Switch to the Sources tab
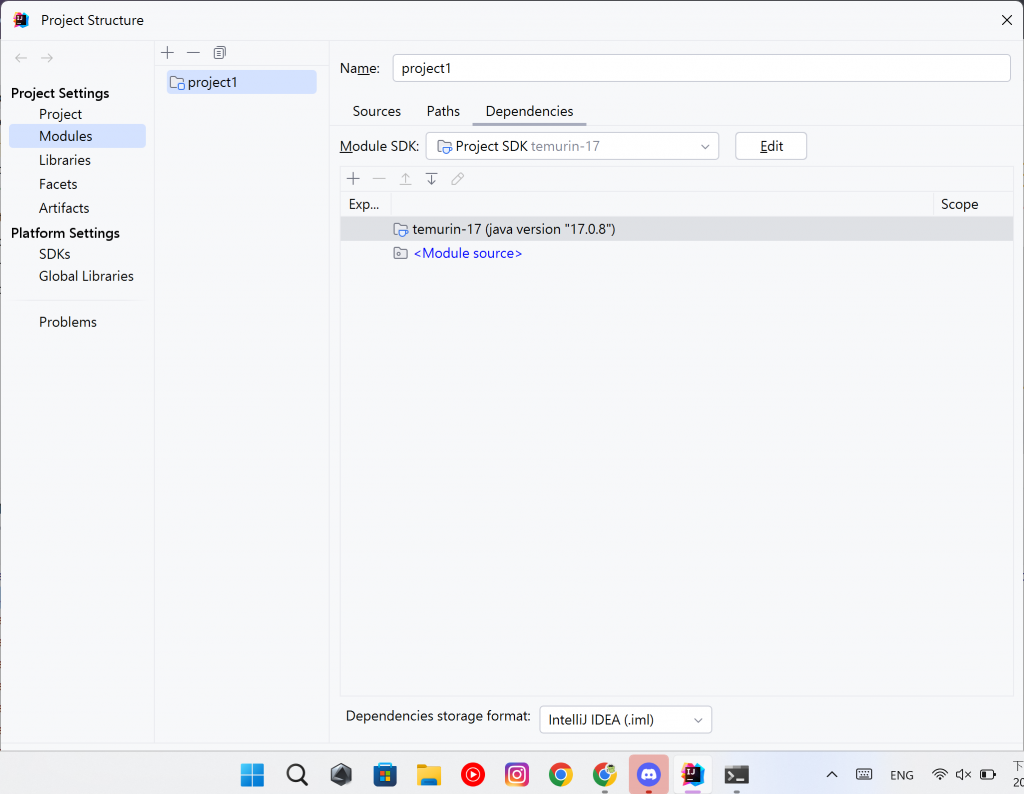This screenshot has width=1024, height=794. pyautogui.click(x=377, y=112)
